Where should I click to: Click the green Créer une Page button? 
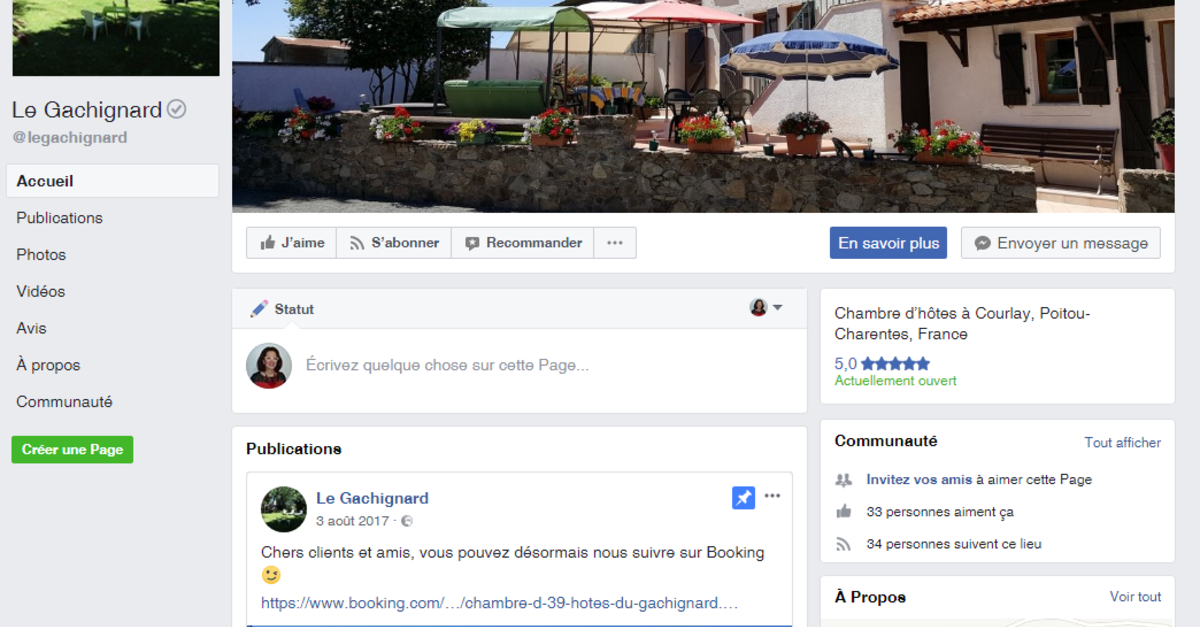coord(72,450)
